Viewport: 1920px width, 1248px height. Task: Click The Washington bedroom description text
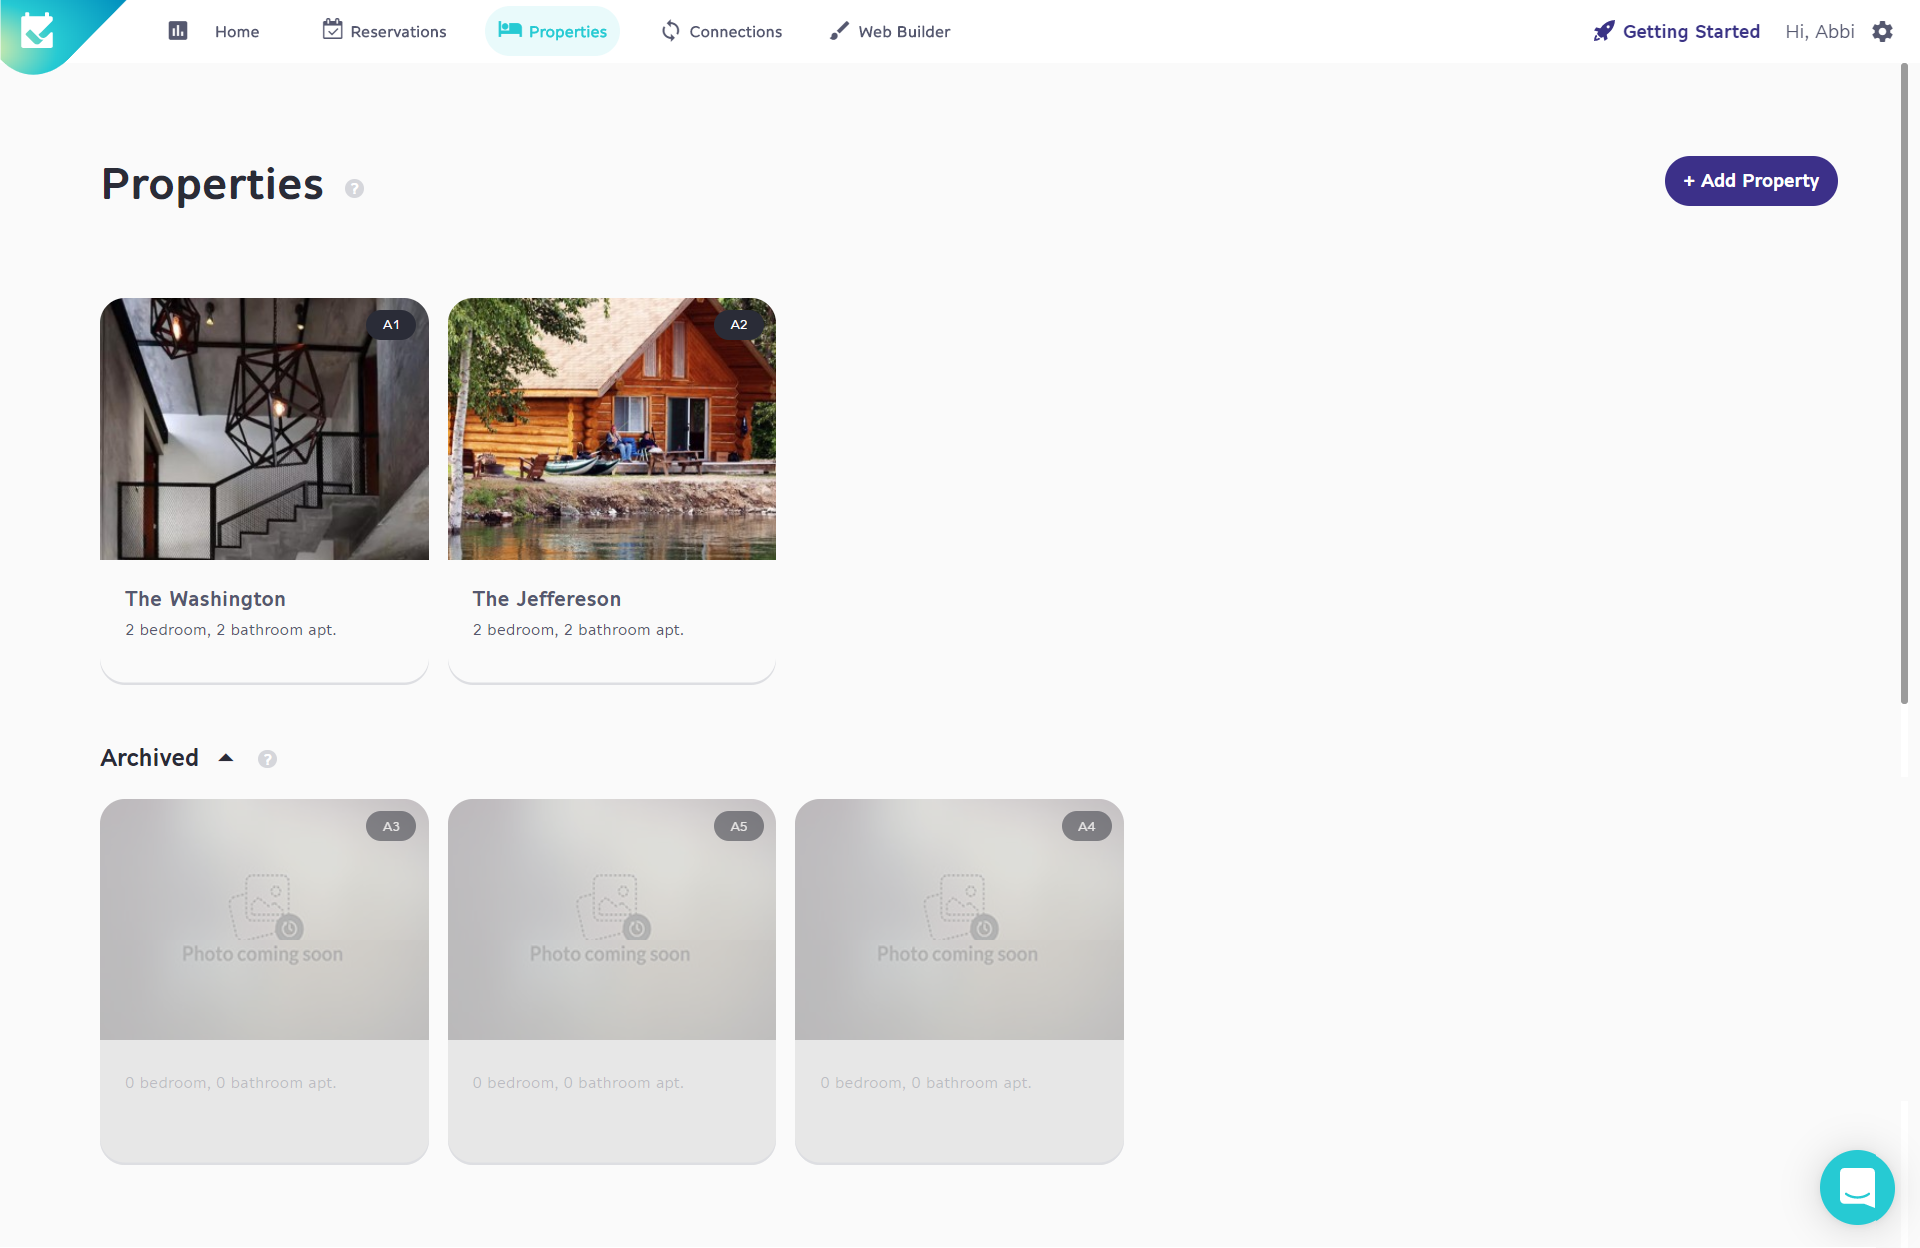(x=231, y=630)
